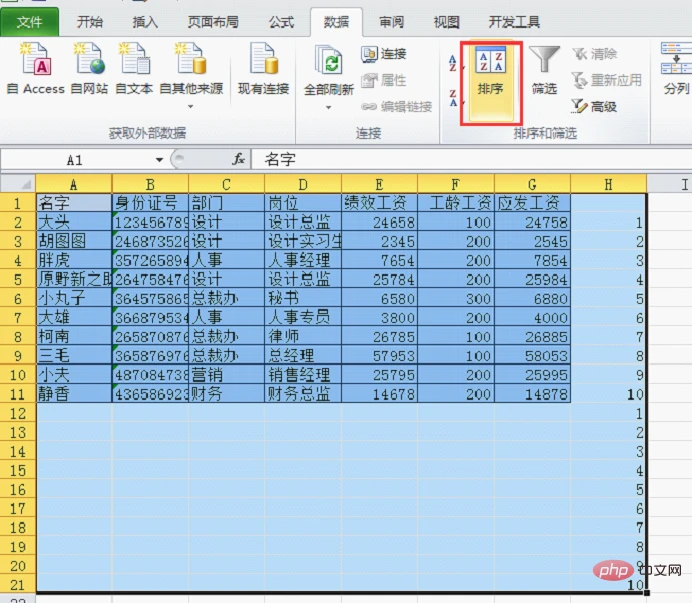Select row 5 header
The width and height of the screenshot is (692, 603).
coord(18,279)
